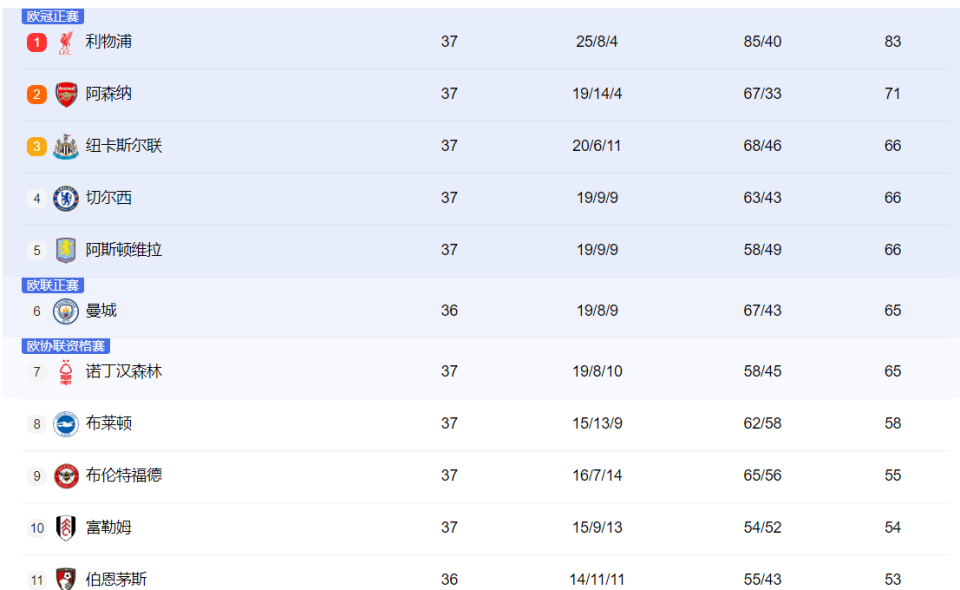
Task: Click the Fulham club crest icon
Action: (x=66, y=528)
